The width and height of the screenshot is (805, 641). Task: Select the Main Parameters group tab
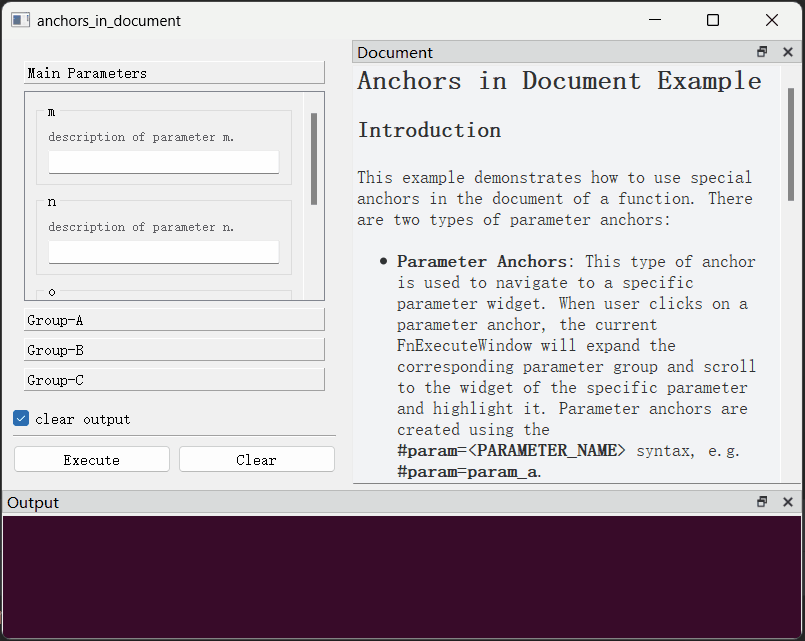174,73
